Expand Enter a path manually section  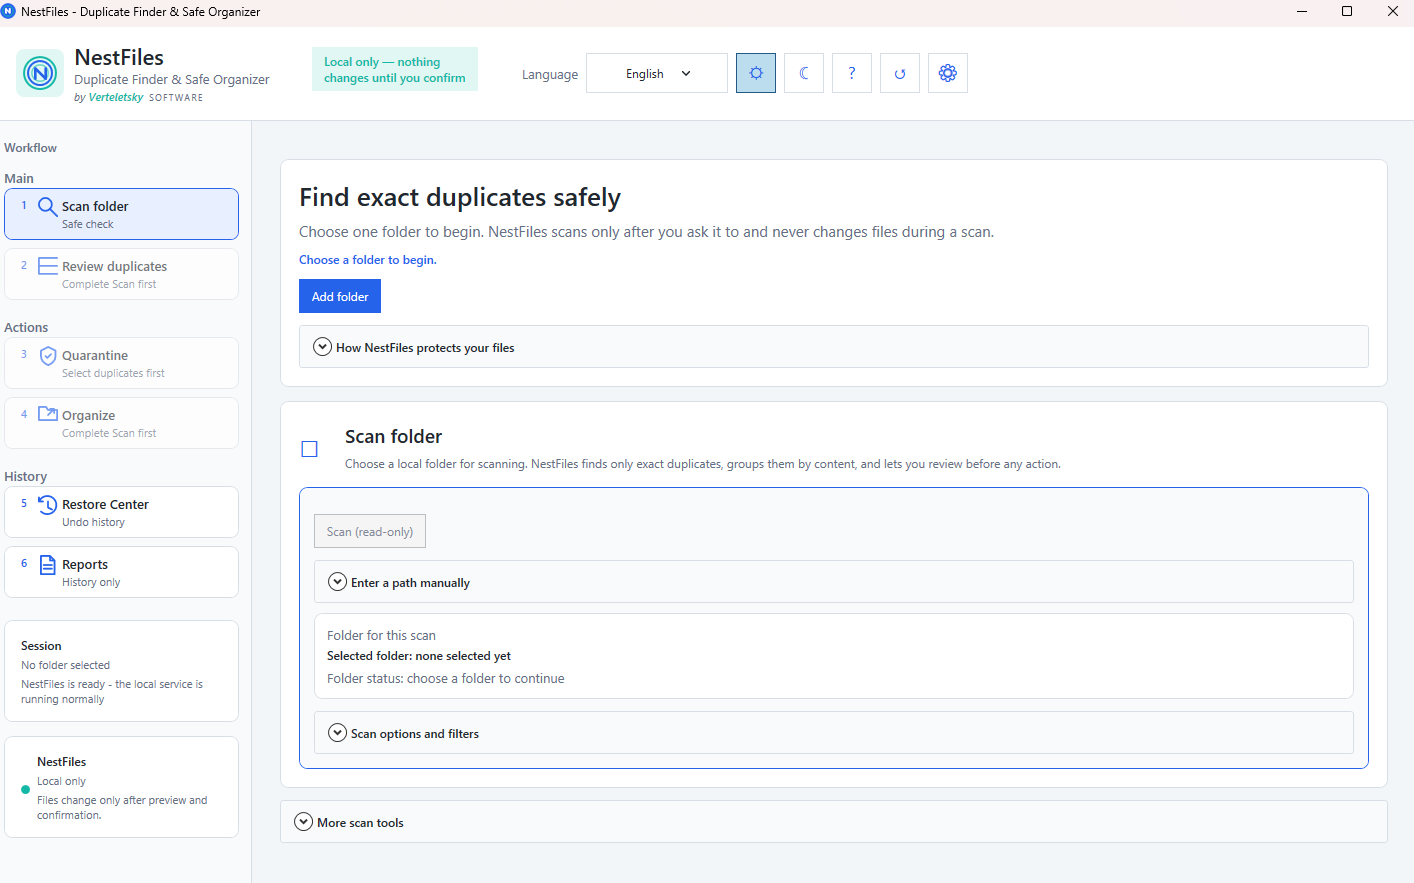click(x=834, y=582)
